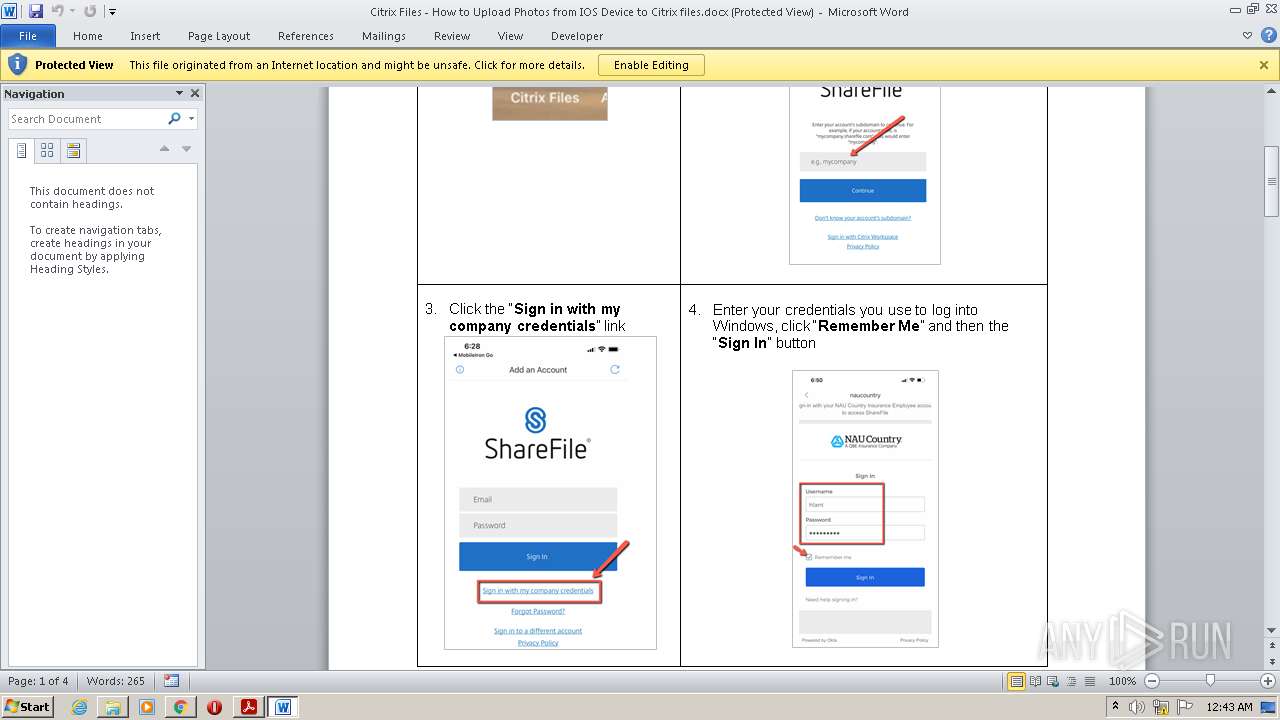Open Find options dropdown next to magnifier
This screenshot has height=720, width=1280.
[x=191, y=119]
